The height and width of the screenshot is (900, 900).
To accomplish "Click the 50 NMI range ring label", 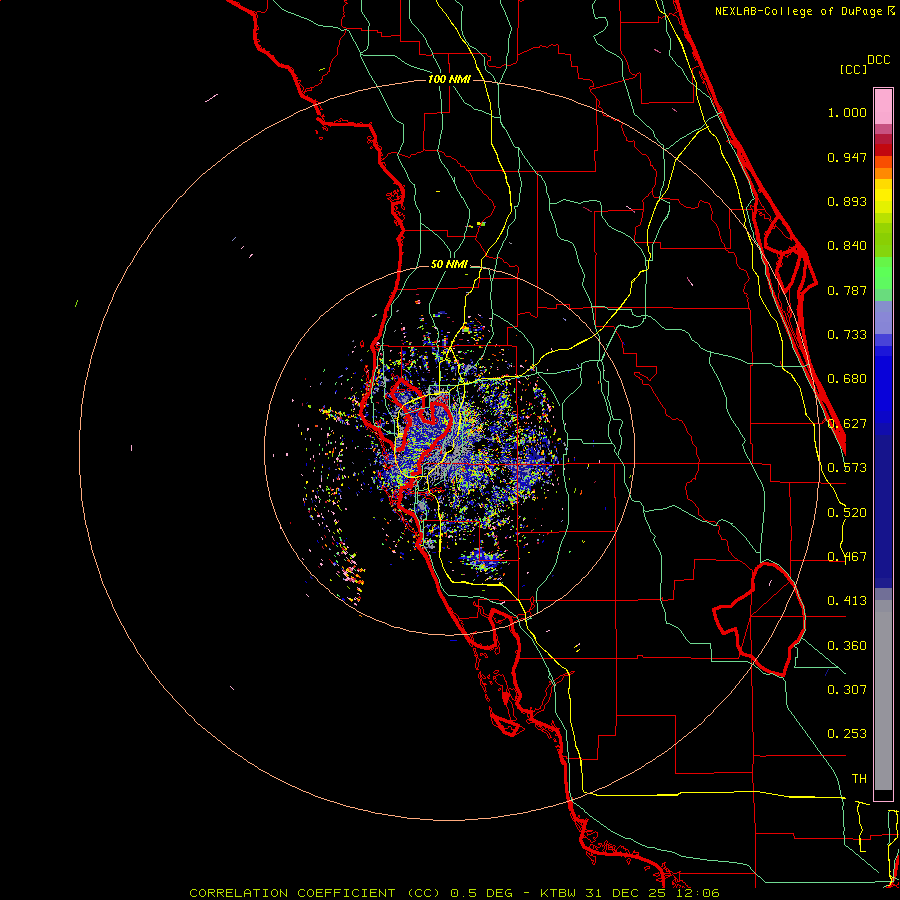I will [x=449, y=265].
